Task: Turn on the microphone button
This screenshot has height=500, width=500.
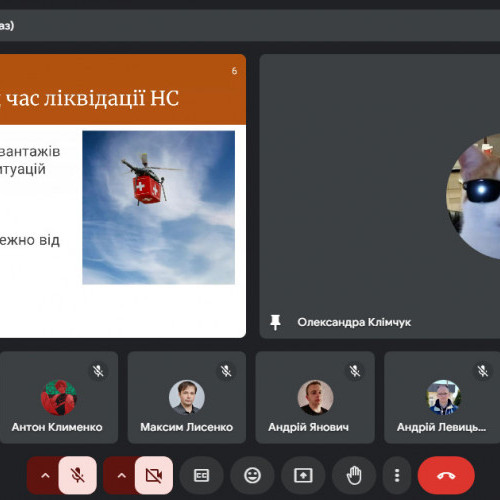Action: point(77,475)
